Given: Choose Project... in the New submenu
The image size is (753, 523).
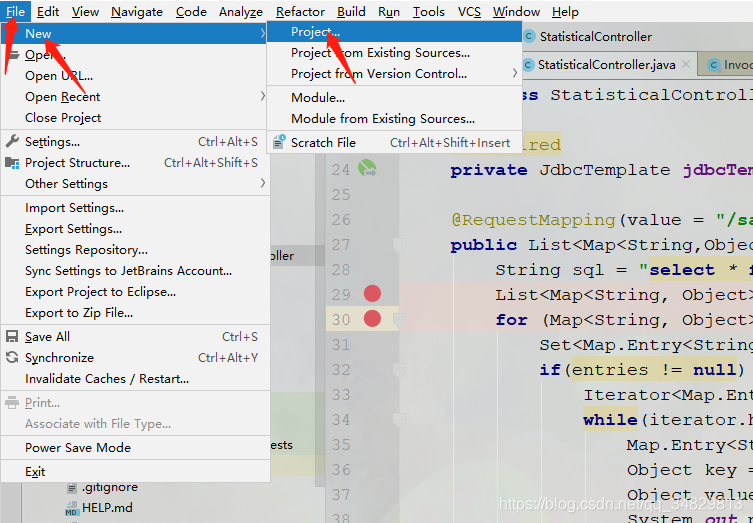Looking at the screenshot, I should pyautogui.click(x=394, y=32).
